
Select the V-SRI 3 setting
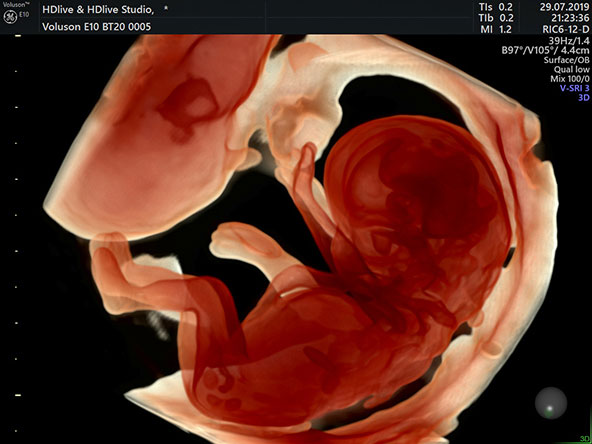[x=574, y=88]
